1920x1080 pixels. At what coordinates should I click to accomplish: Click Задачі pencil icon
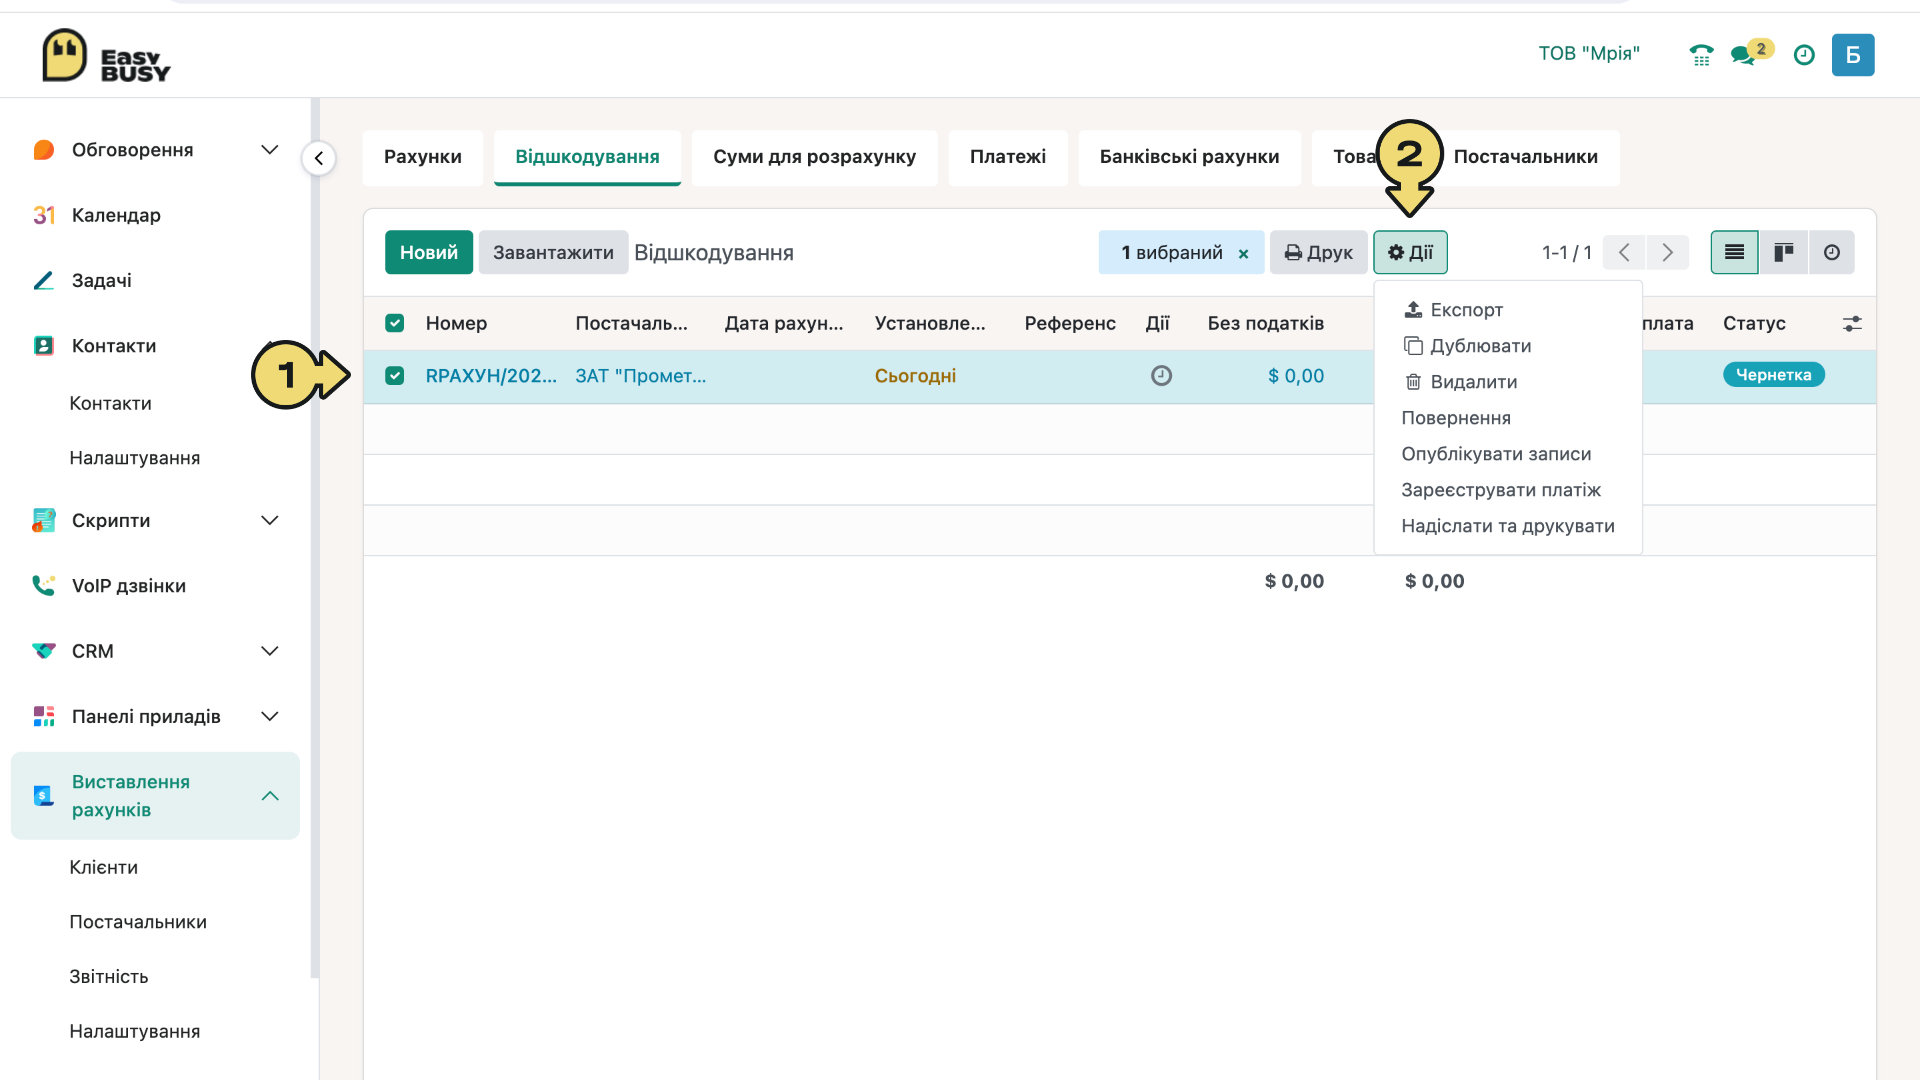coord(44,281)
